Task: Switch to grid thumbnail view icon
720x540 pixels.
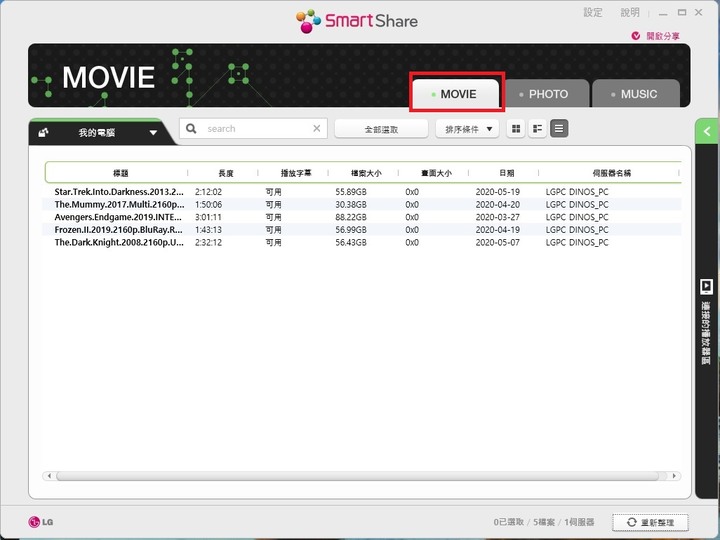Action: click(516, 129)
